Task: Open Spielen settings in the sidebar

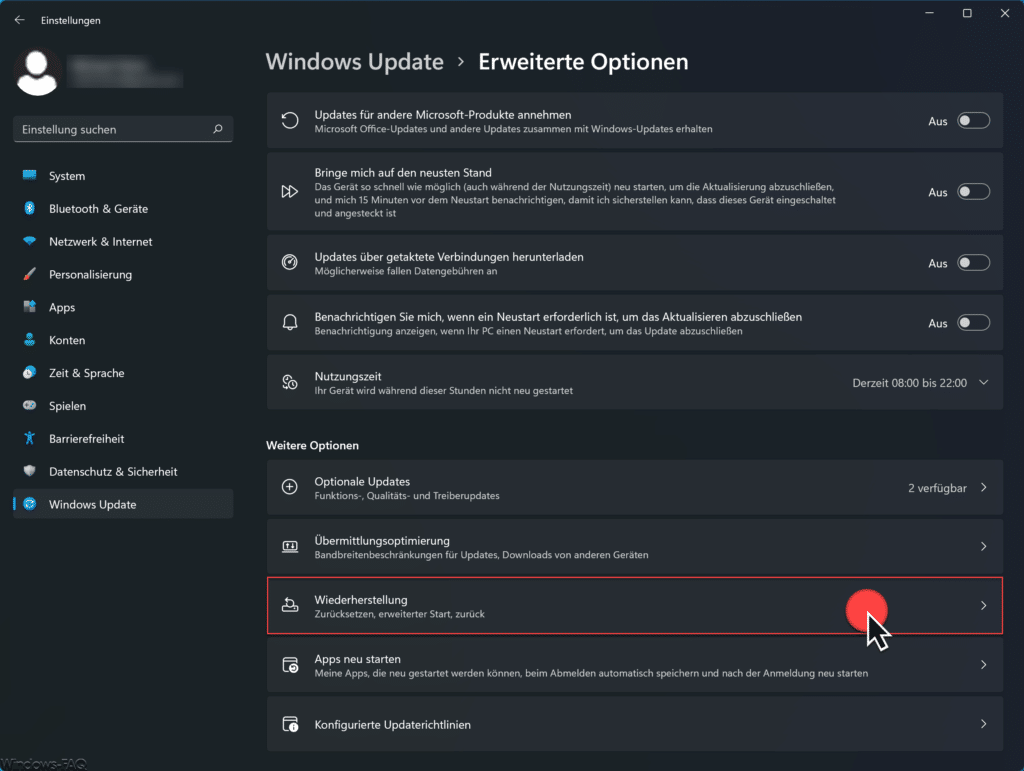Action: click(x=123, y=406)
